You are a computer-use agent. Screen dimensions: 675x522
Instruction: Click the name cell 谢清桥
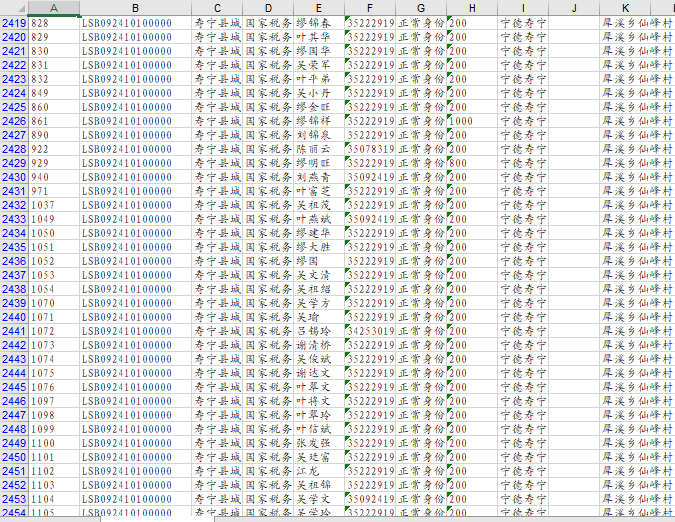click(x=319, y=345)
